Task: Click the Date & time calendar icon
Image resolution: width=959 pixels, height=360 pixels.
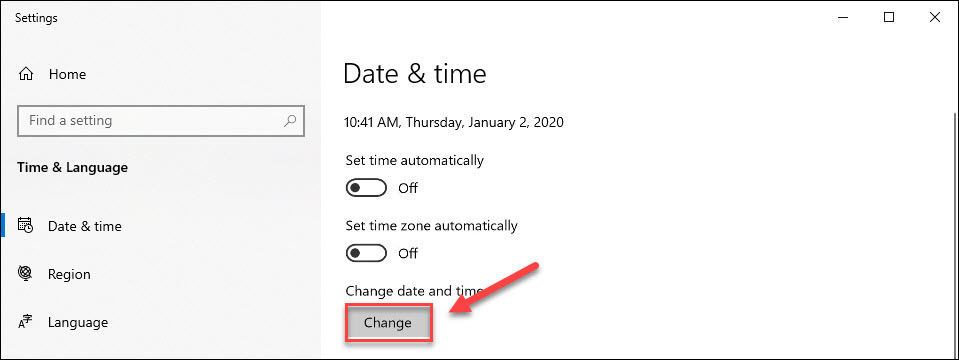Action: [x=26, y=226]
